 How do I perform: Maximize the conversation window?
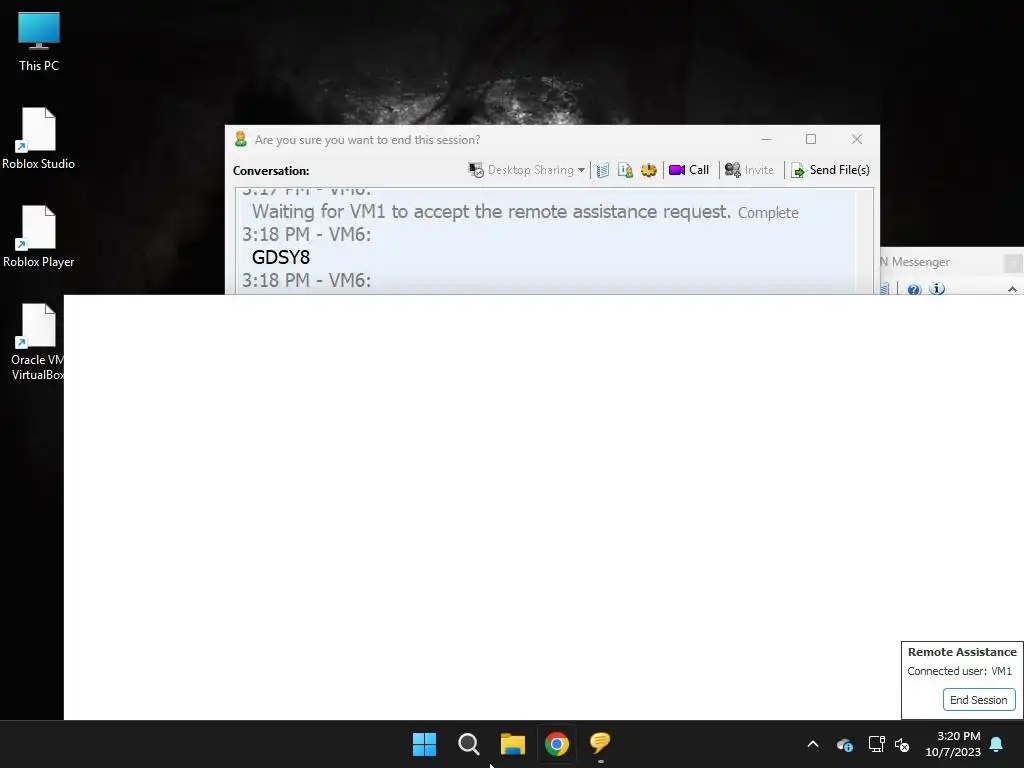811,139
